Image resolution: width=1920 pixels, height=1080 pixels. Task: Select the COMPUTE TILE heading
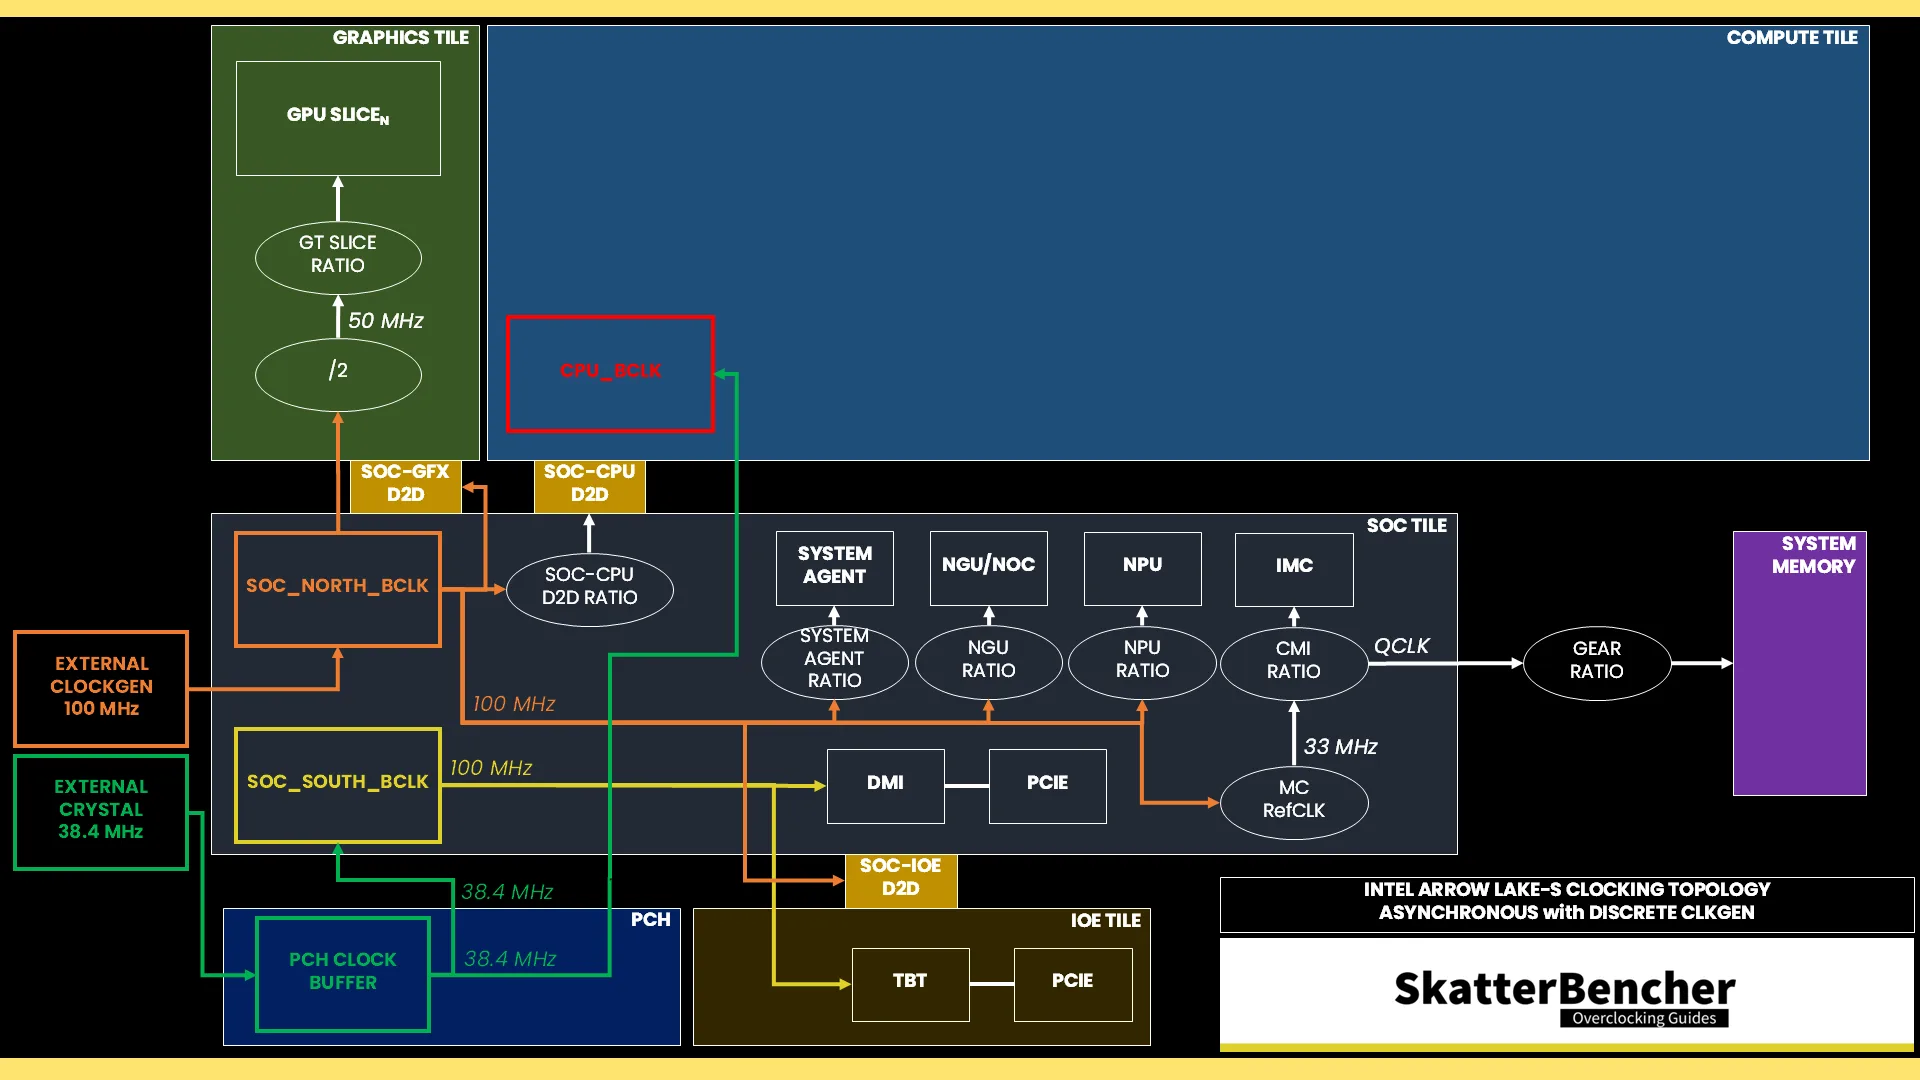coord(1792,38)
